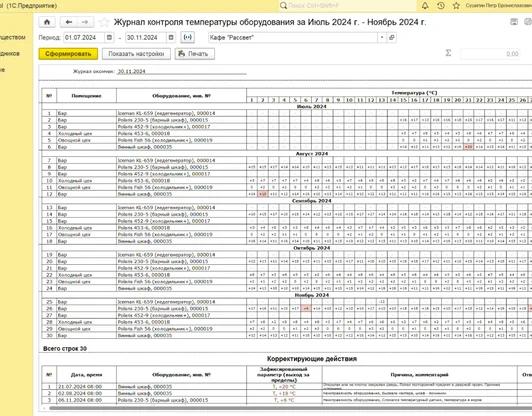Select corrective entry 21.07.2024 08:00
Screen dimensions: 532x416
(x=87, y=386)
